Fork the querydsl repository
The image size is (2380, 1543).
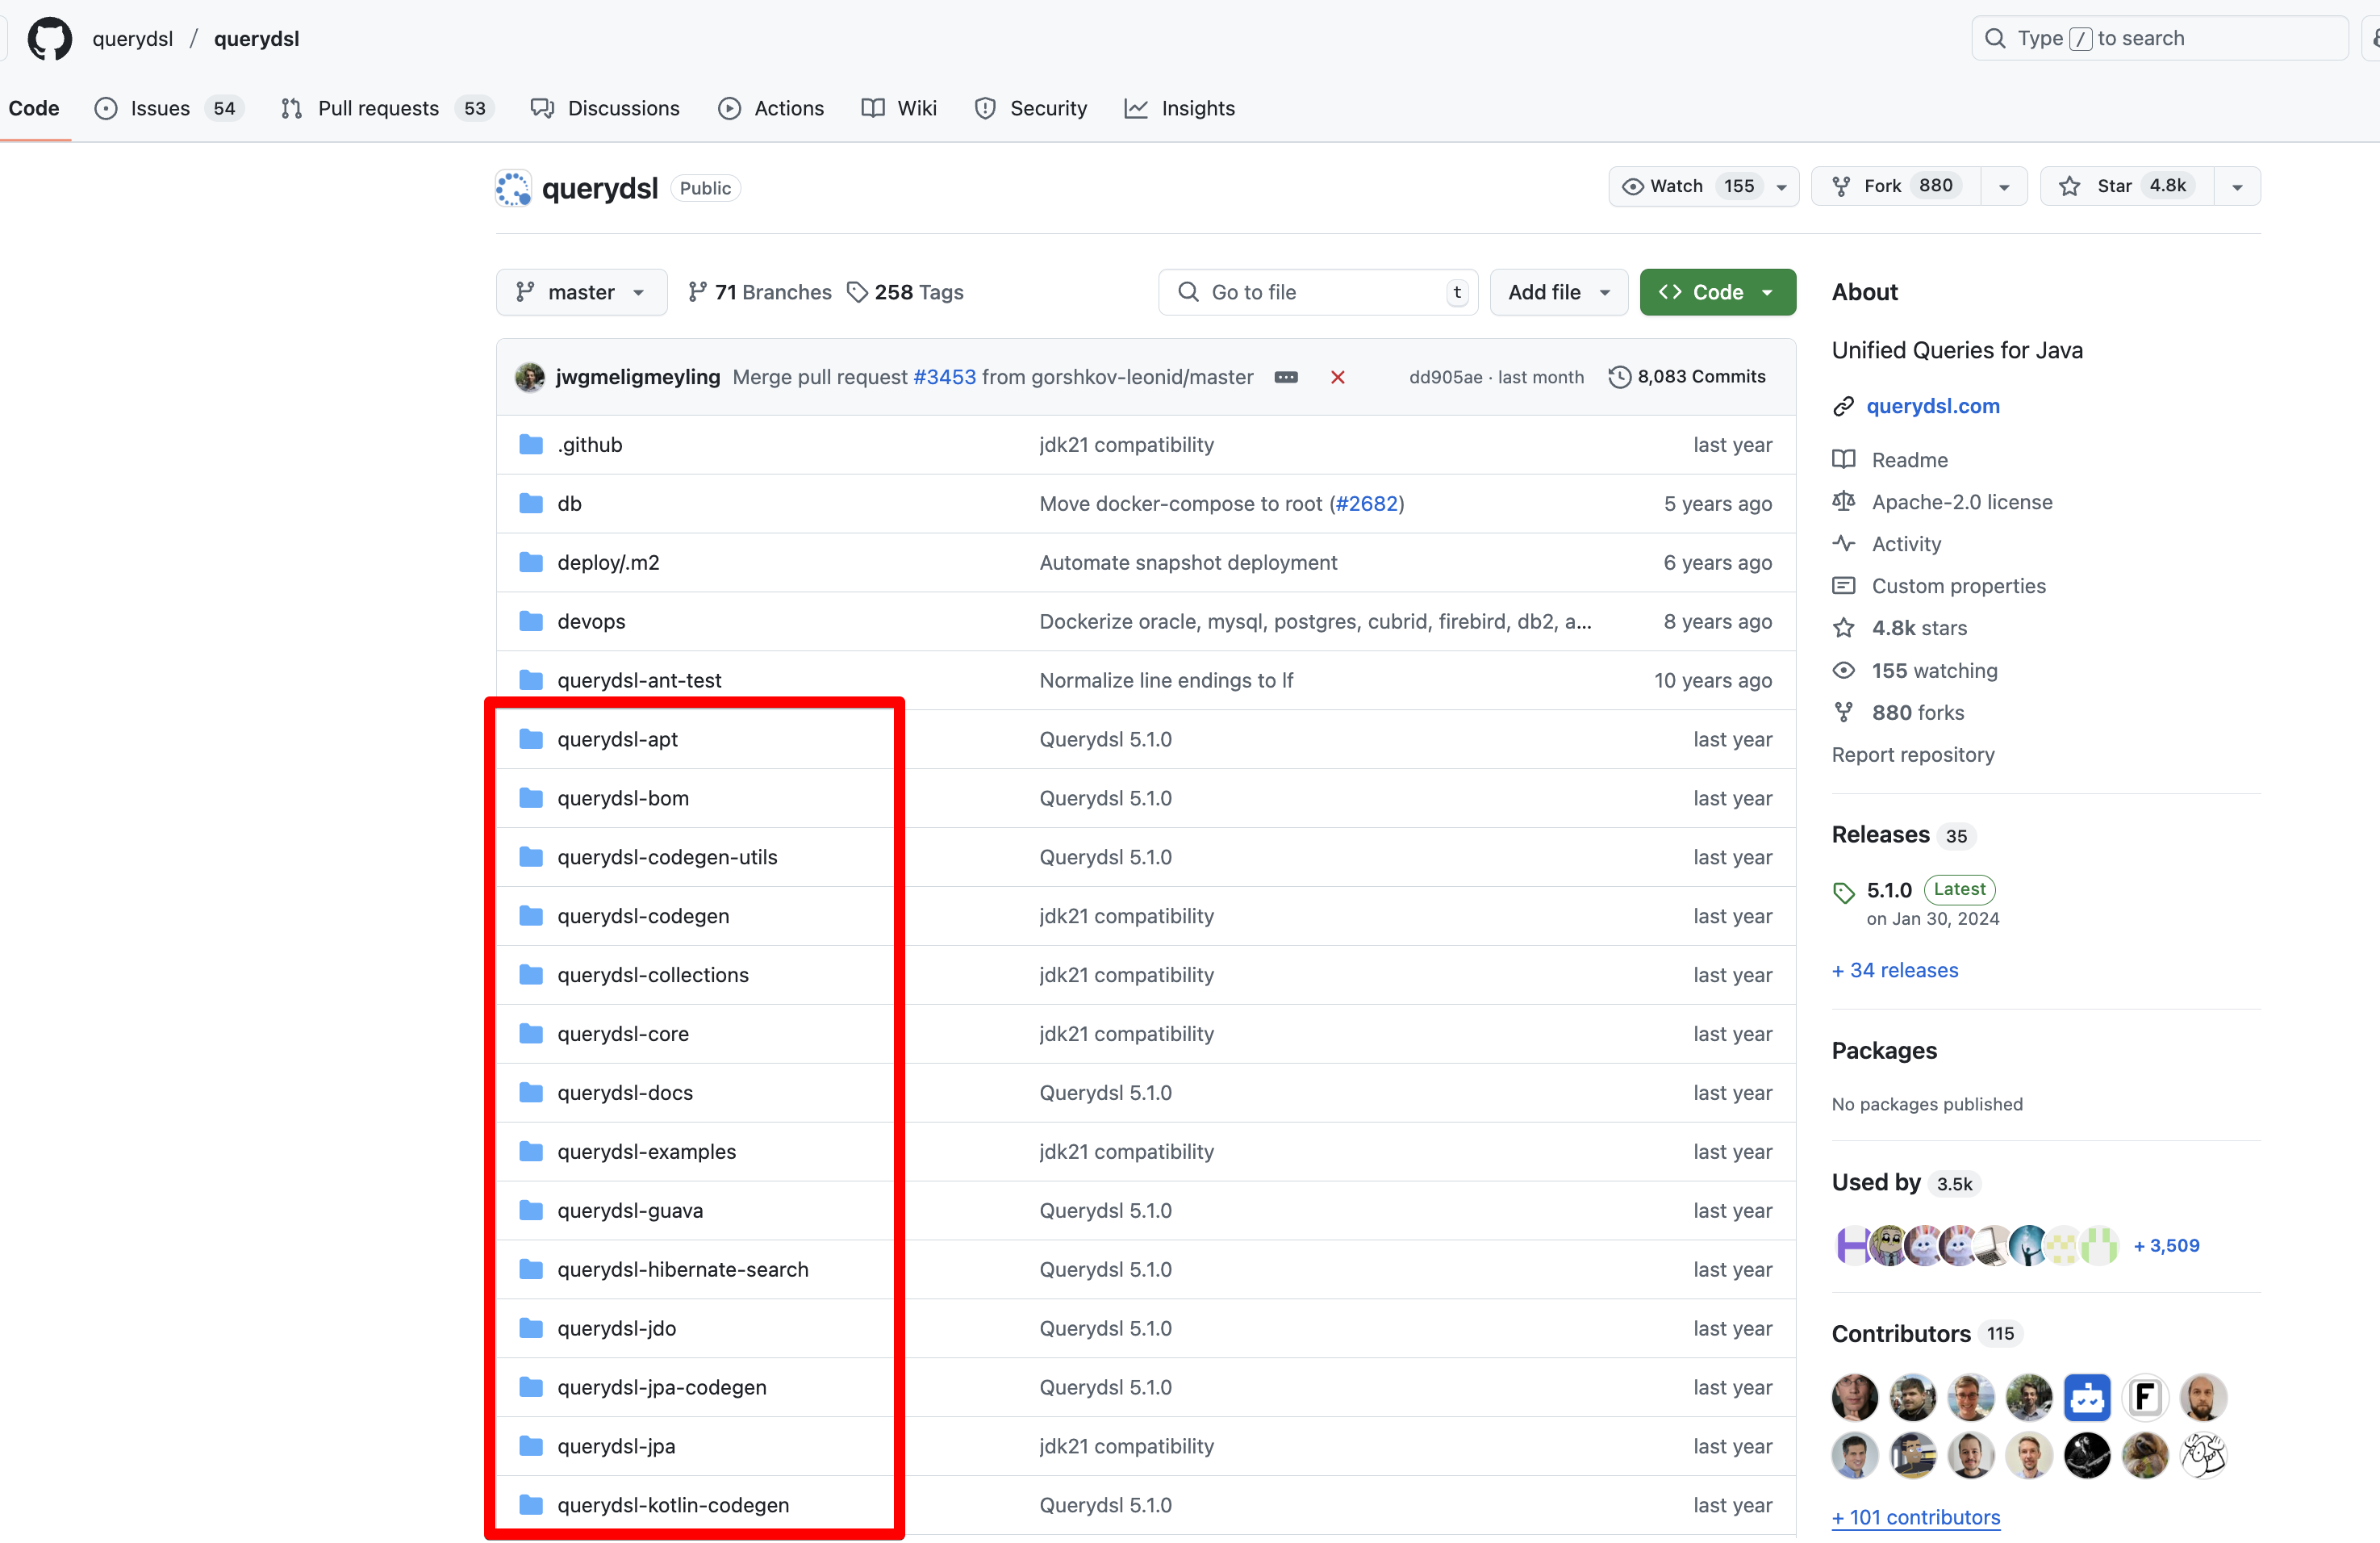coord(1896,186)
